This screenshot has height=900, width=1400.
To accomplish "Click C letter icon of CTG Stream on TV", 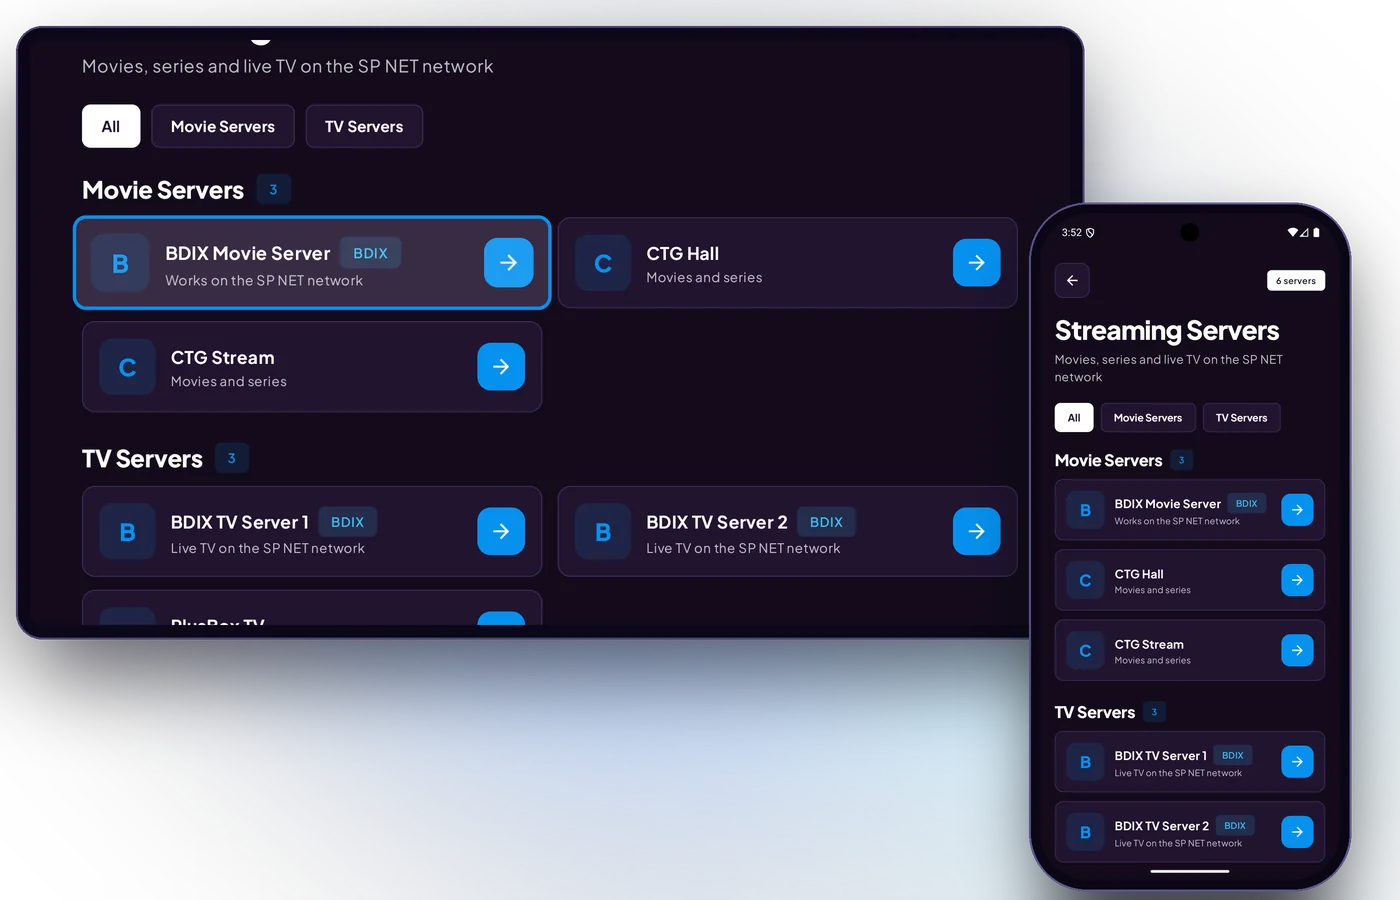I will pyautogui.click(x=127, y=367).
